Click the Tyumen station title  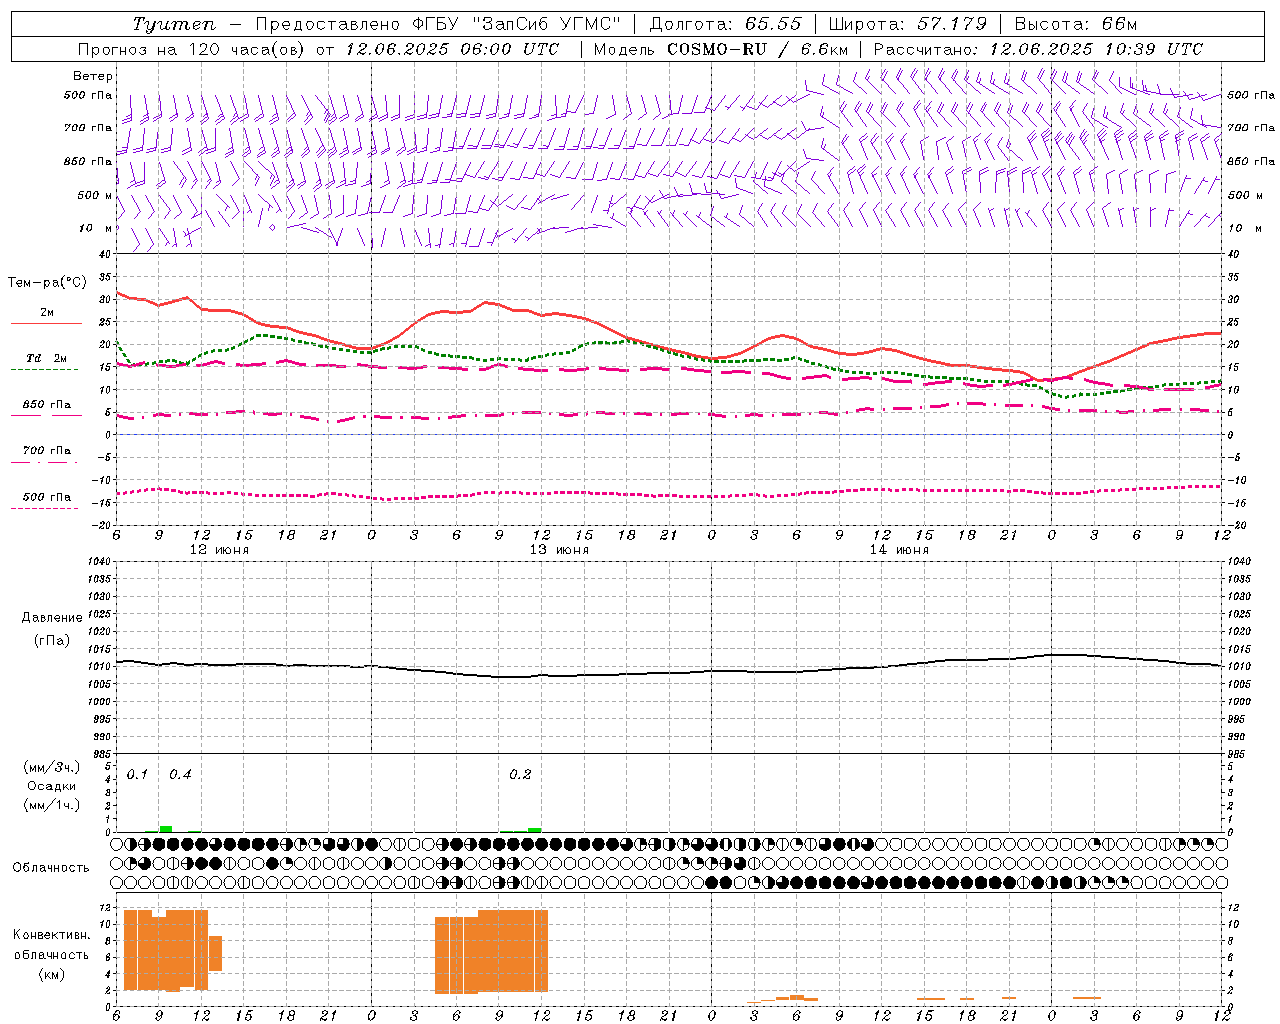(x=174, y=24)
